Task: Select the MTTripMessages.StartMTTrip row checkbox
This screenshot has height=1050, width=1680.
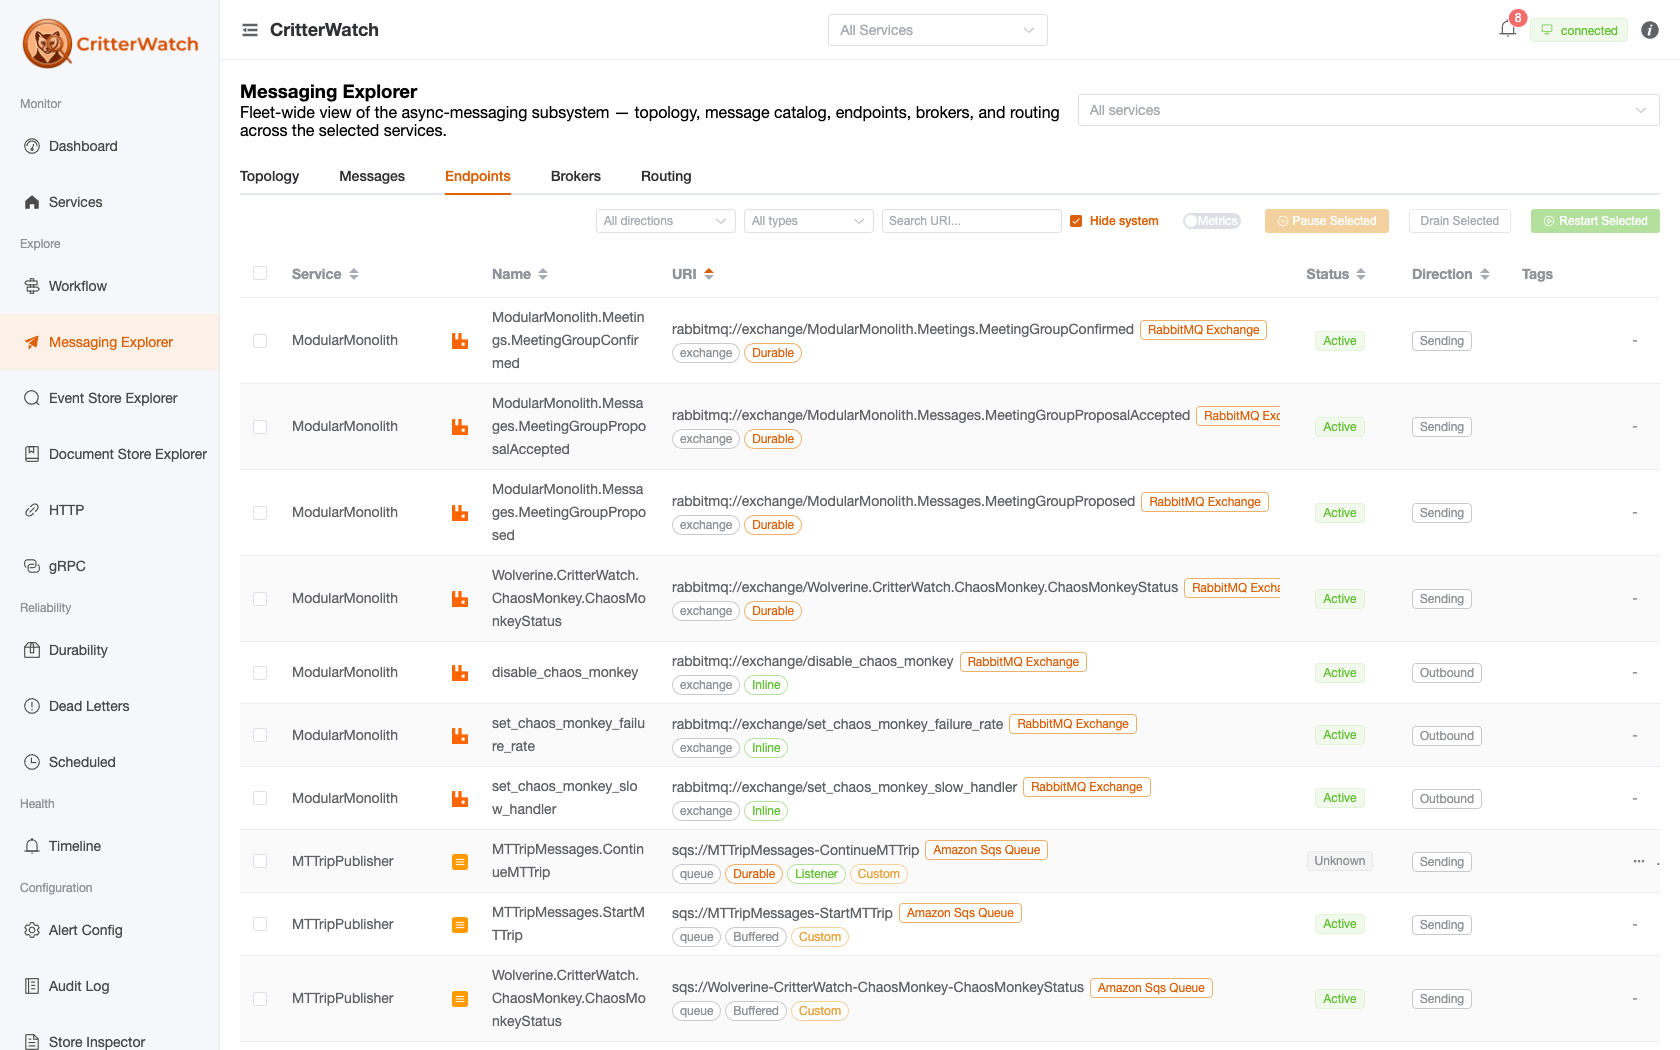Action: coord(260,924)
